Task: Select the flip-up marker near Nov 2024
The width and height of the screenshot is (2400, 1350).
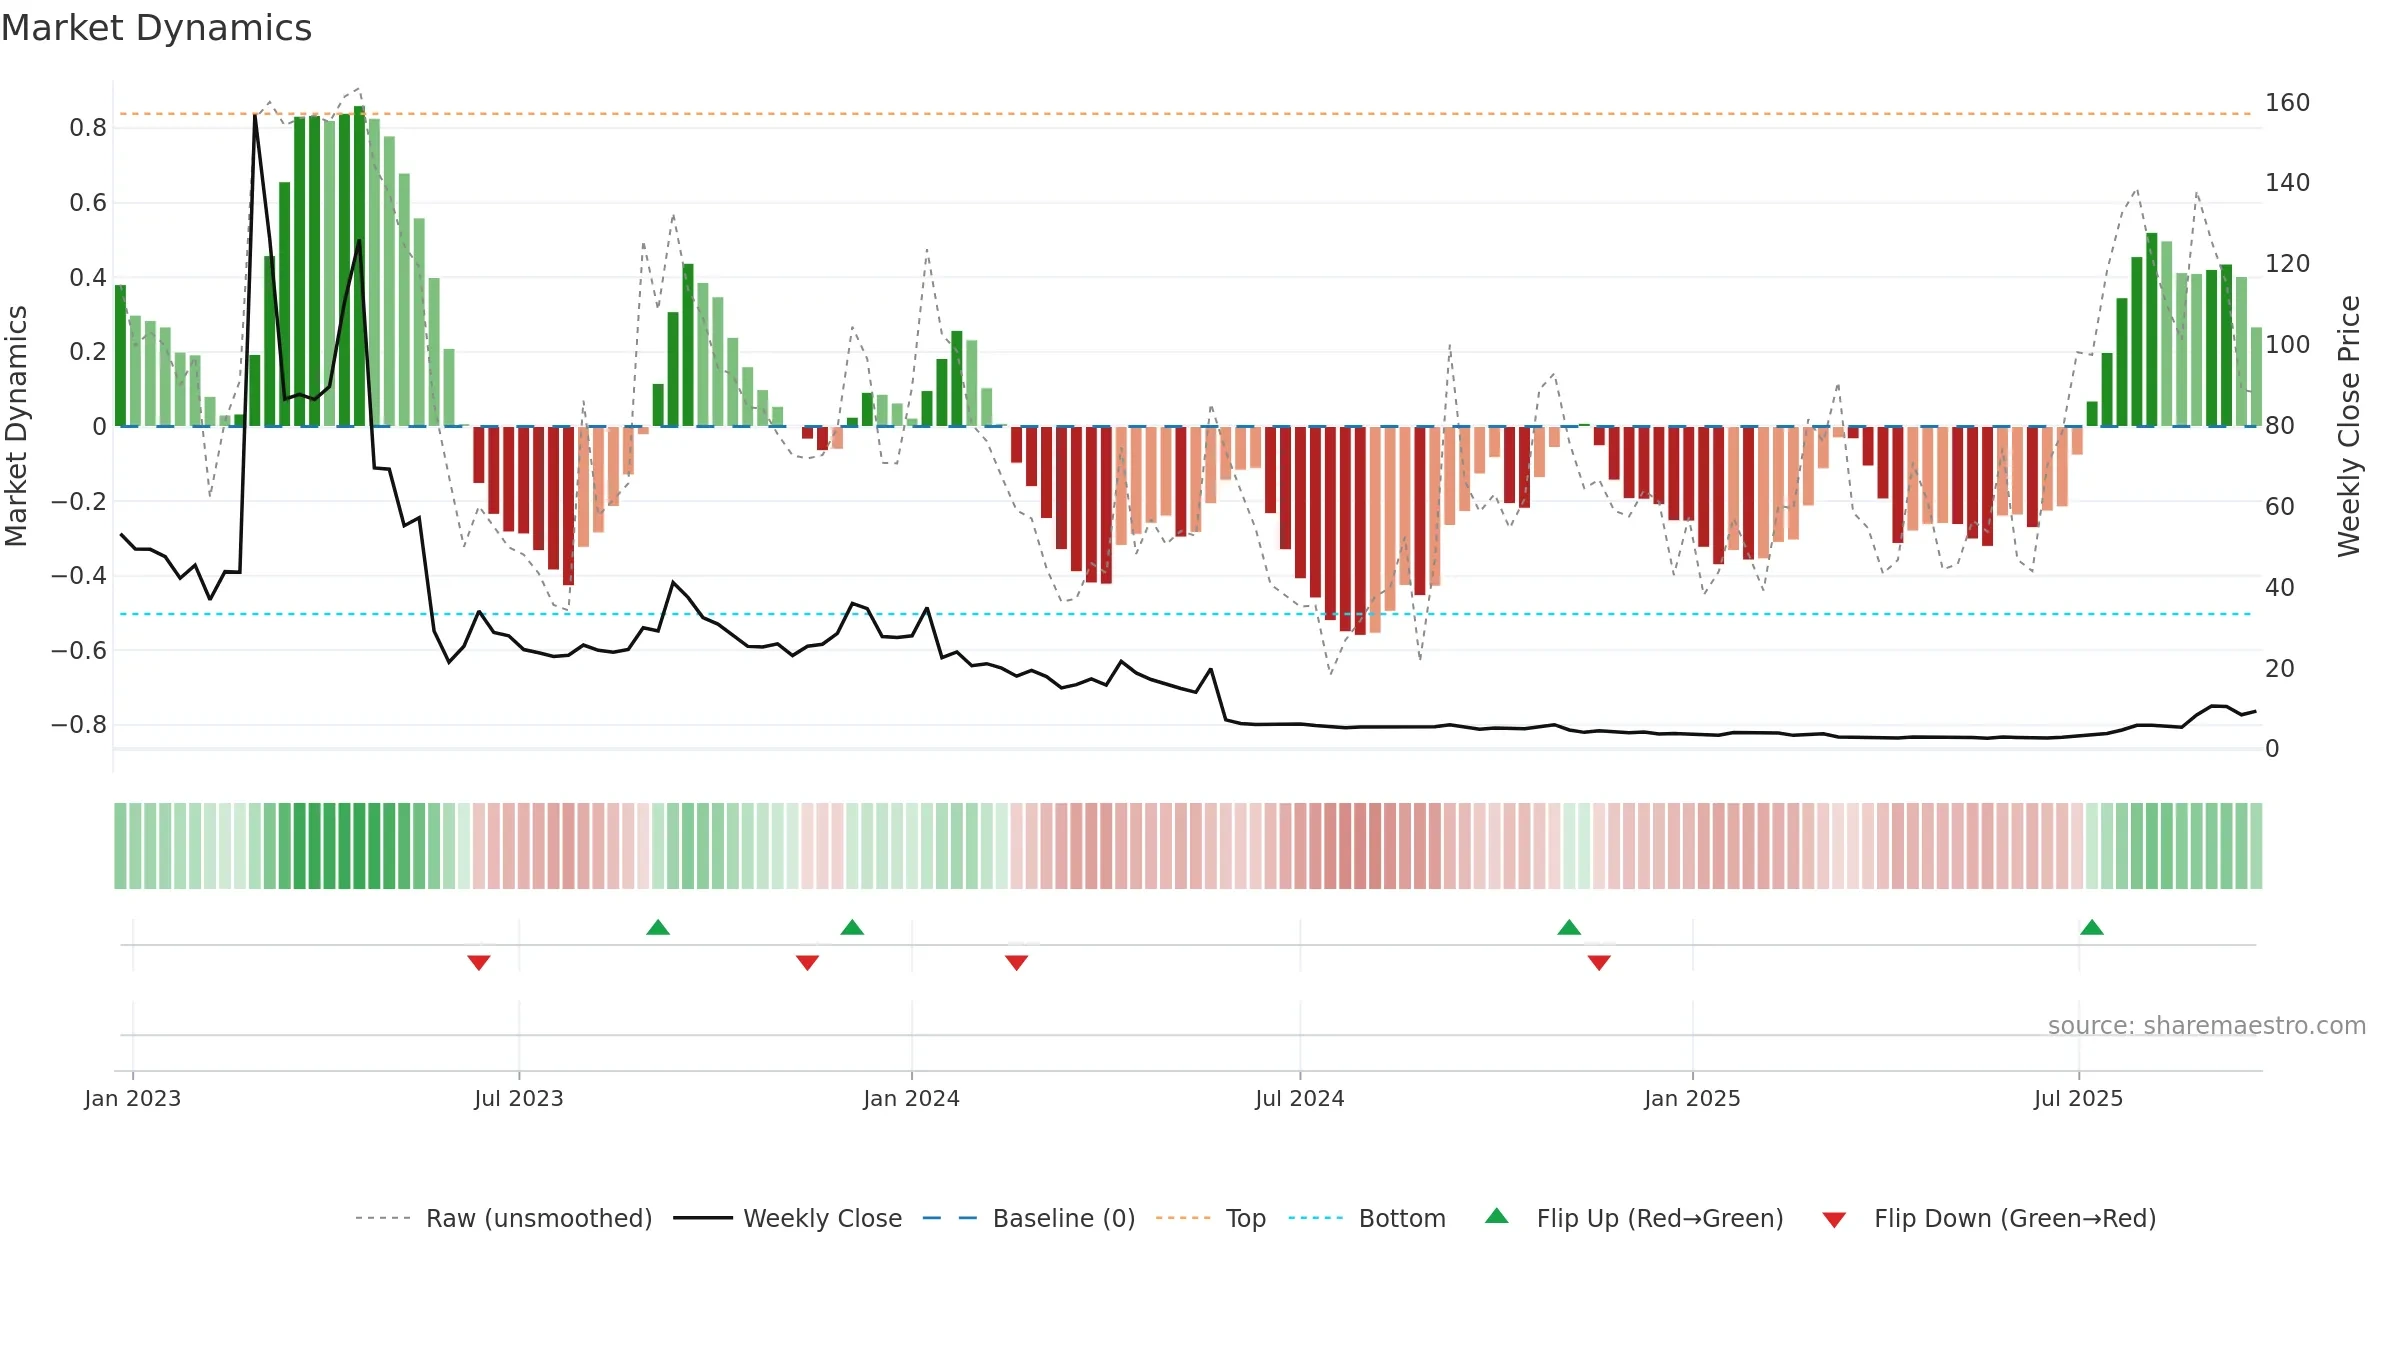Action: tap(1569, 928)
